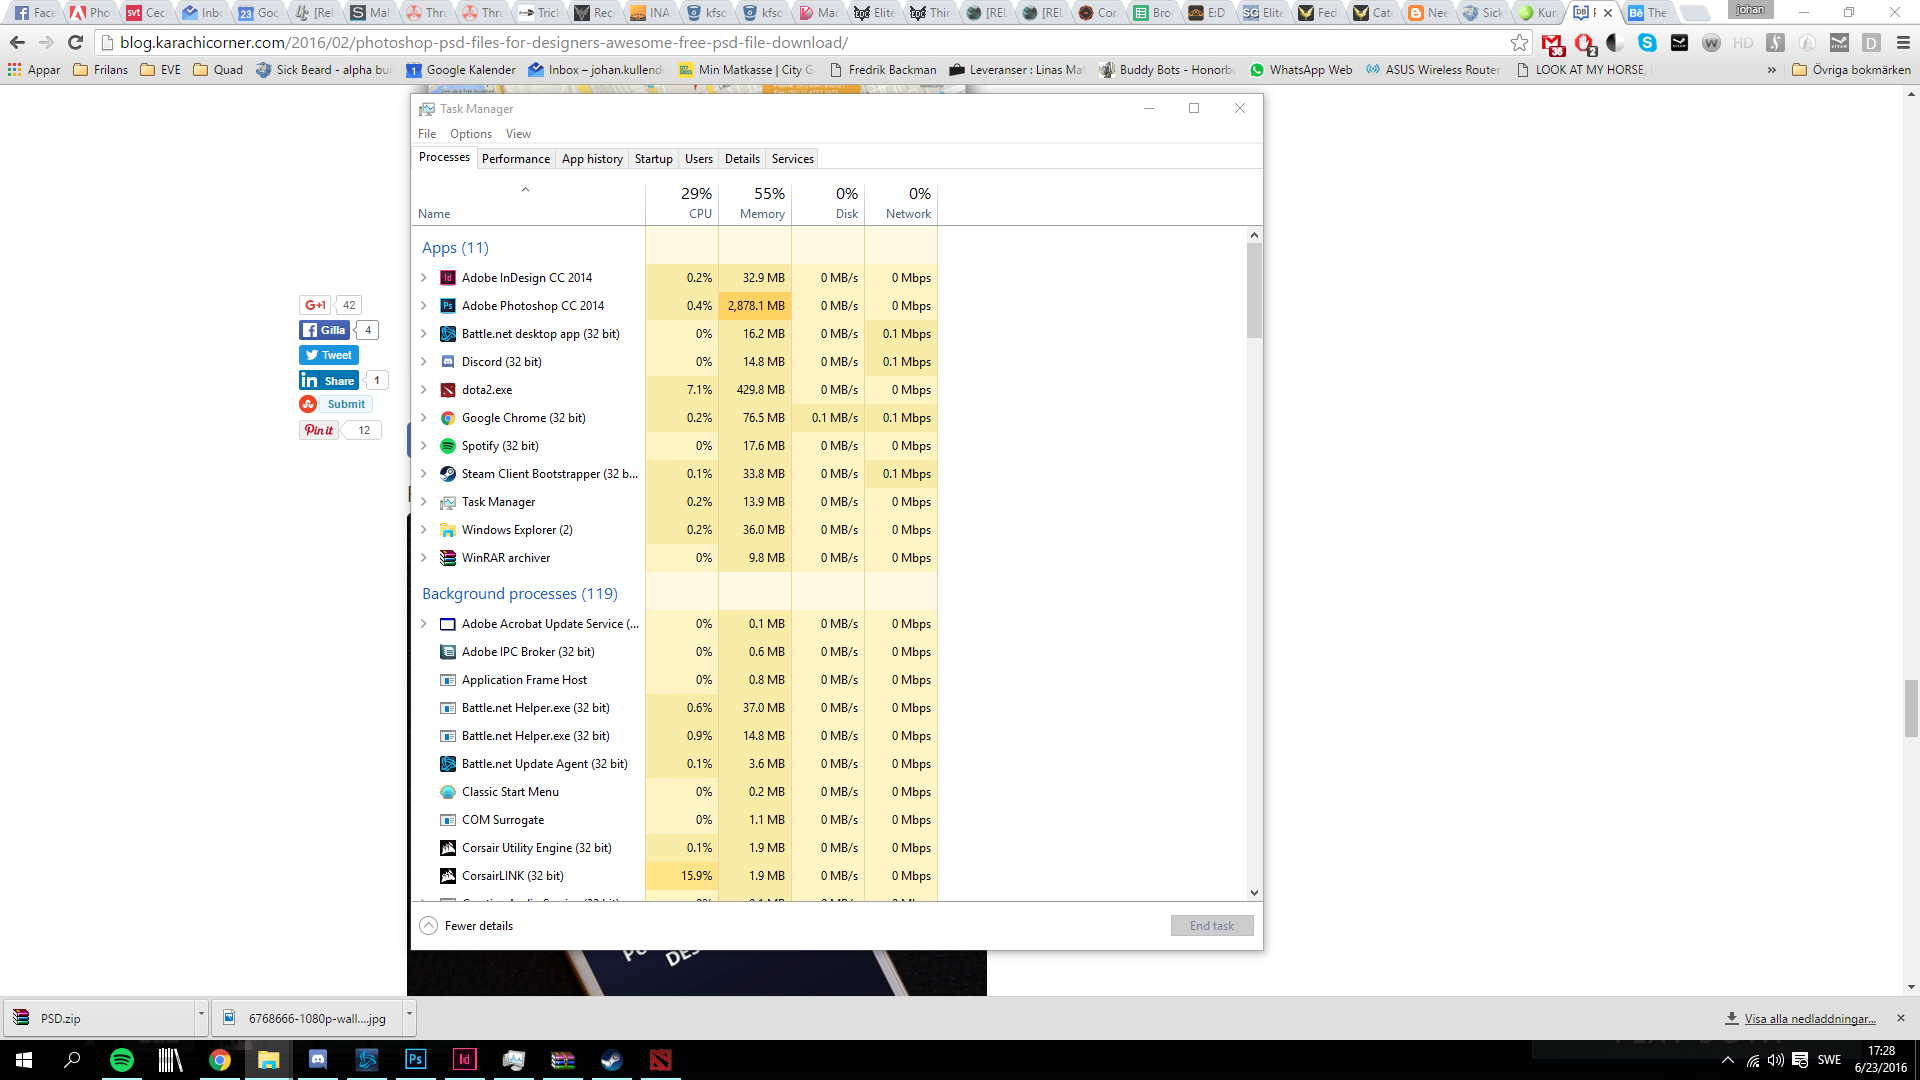Open Spotify from the Windows taskbar
This screenshot has width=1920, height=1080.
coord(121,1060)
